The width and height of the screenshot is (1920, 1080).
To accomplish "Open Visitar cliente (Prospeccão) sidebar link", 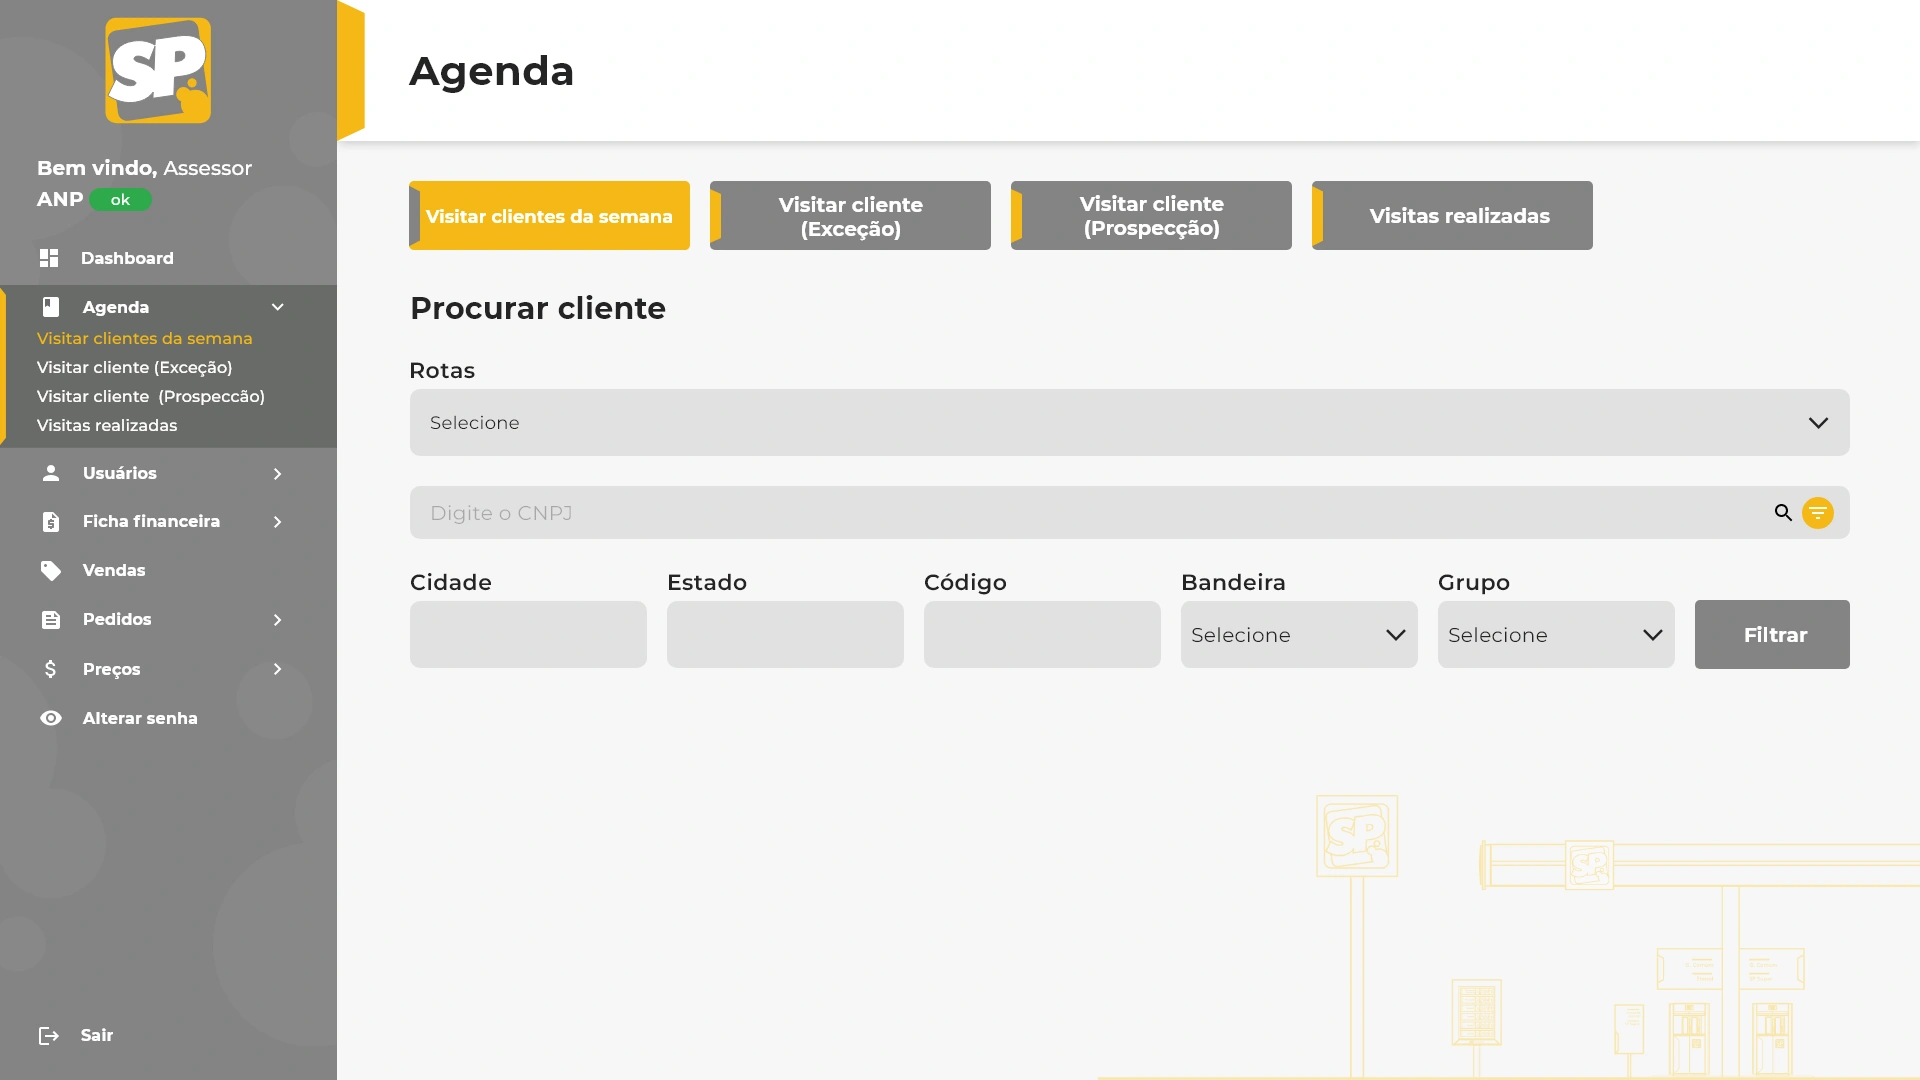I will tap(151, 396).
